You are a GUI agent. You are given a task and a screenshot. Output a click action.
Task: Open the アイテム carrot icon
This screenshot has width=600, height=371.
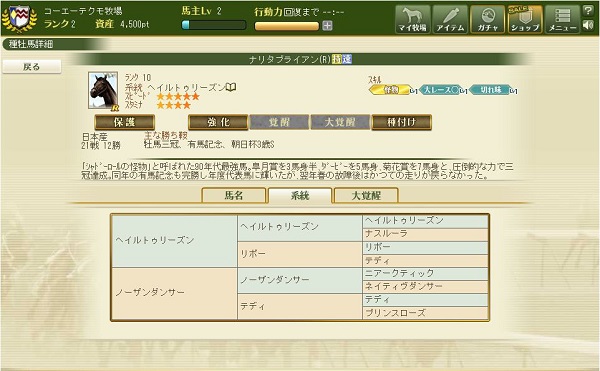pyautogui.click(x=450, y=19)
